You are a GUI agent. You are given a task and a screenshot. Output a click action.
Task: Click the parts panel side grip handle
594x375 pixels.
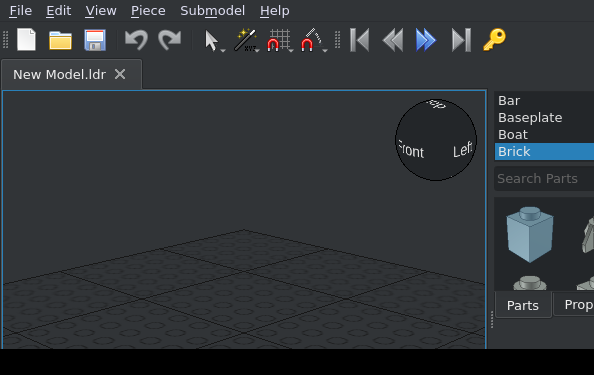(492, 319)
